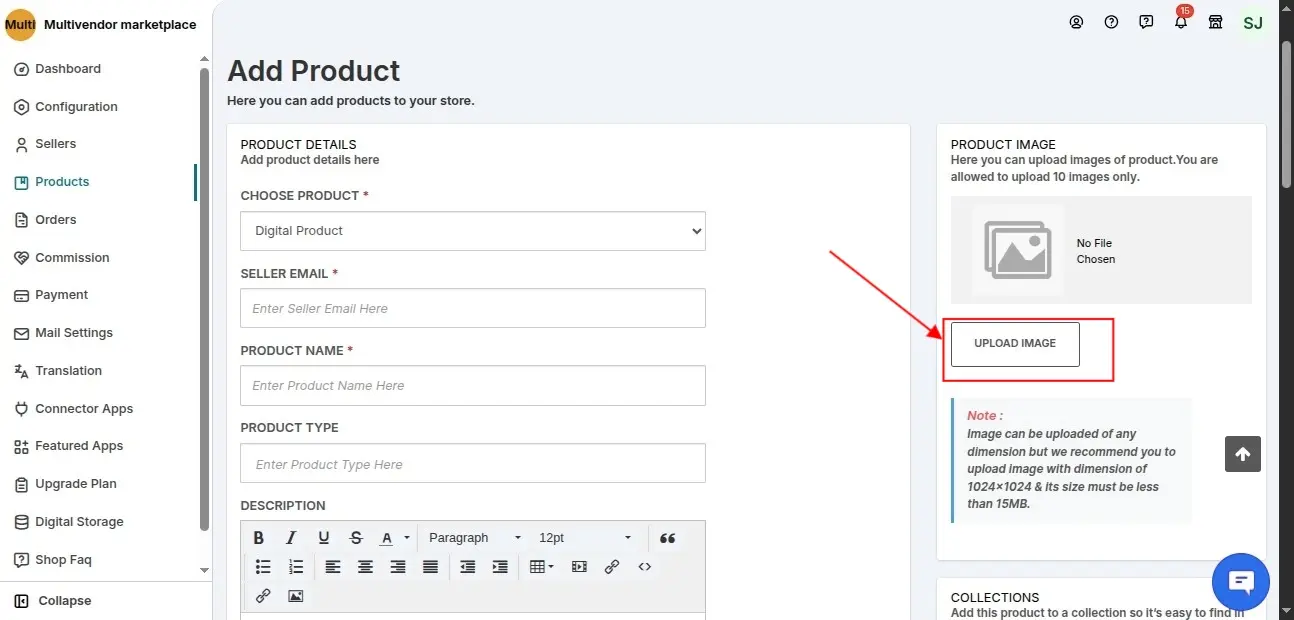Toggle underline formatting in description editor
This screenshot has width=1294, height=620.
tap(323, 538)
